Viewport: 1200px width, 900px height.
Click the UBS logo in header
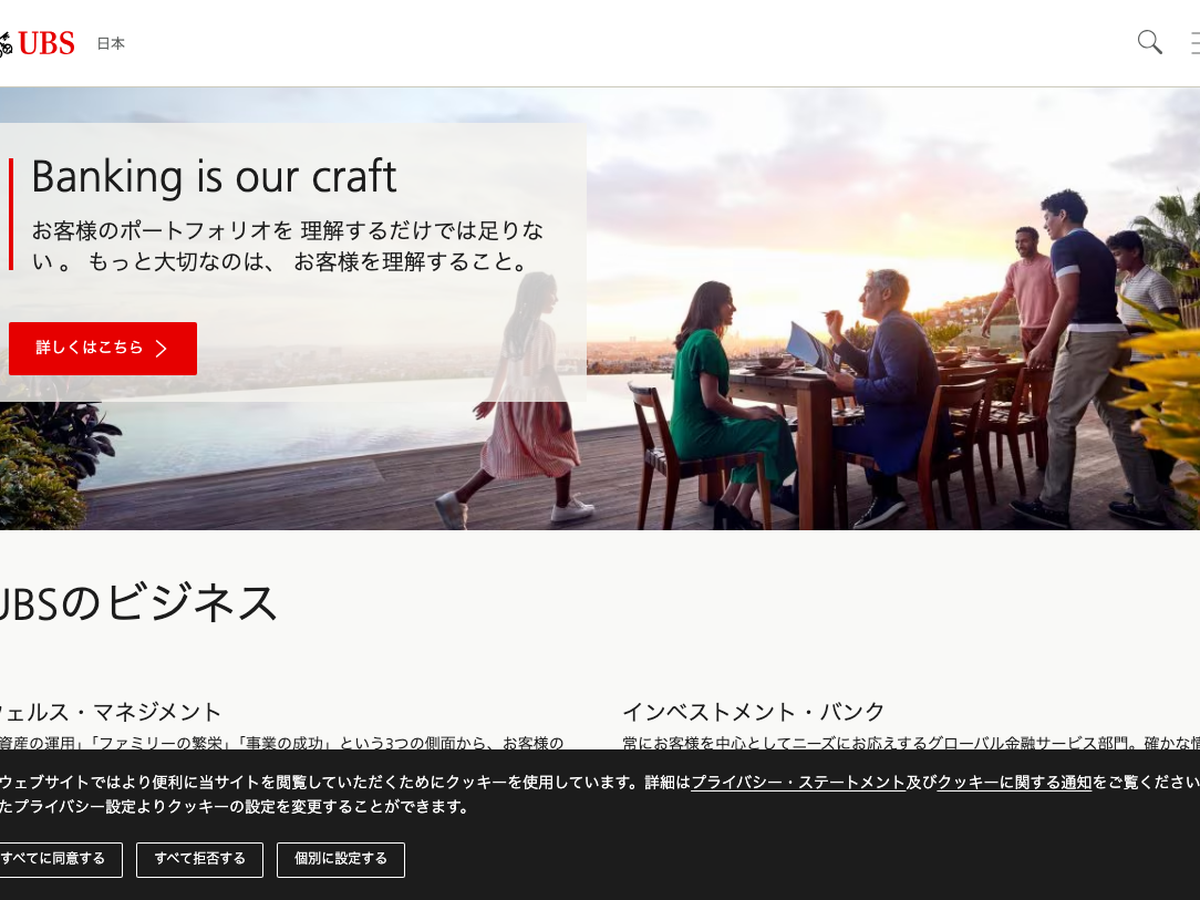38,43
